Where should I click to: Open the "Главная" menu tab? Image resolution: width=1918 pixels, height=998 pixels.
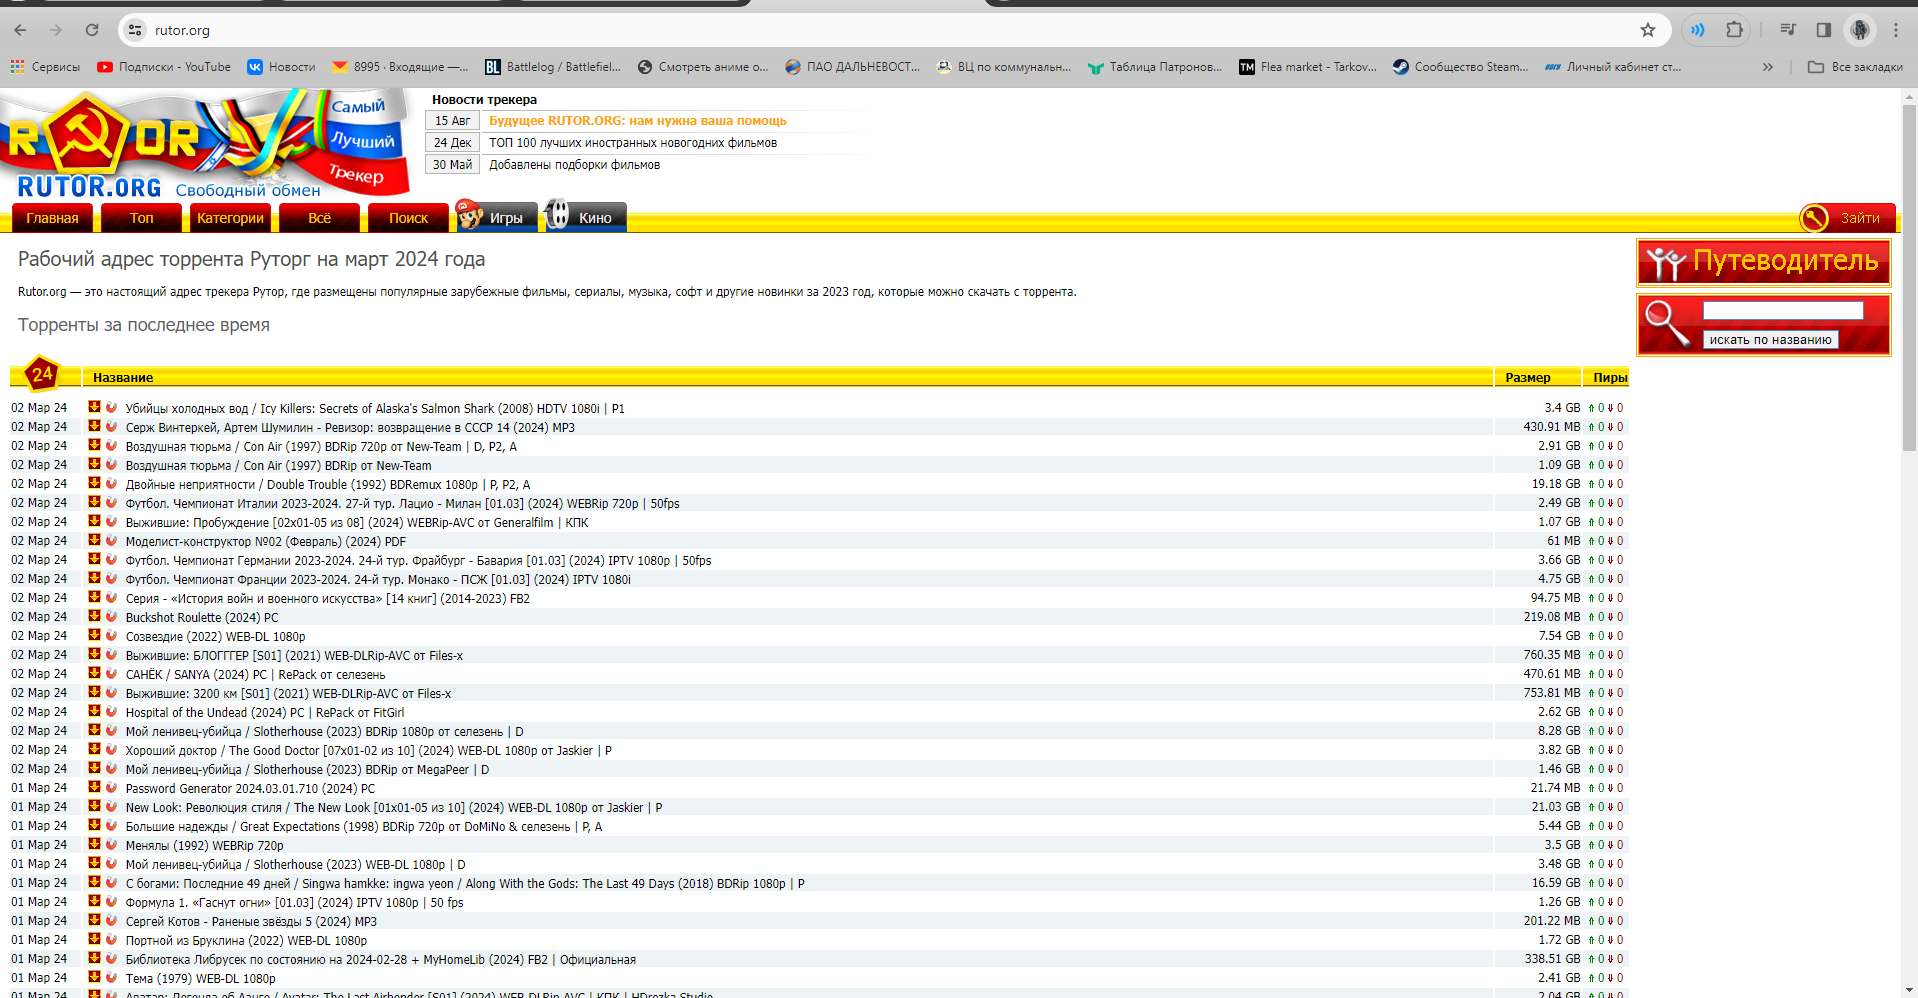(52, 218)
